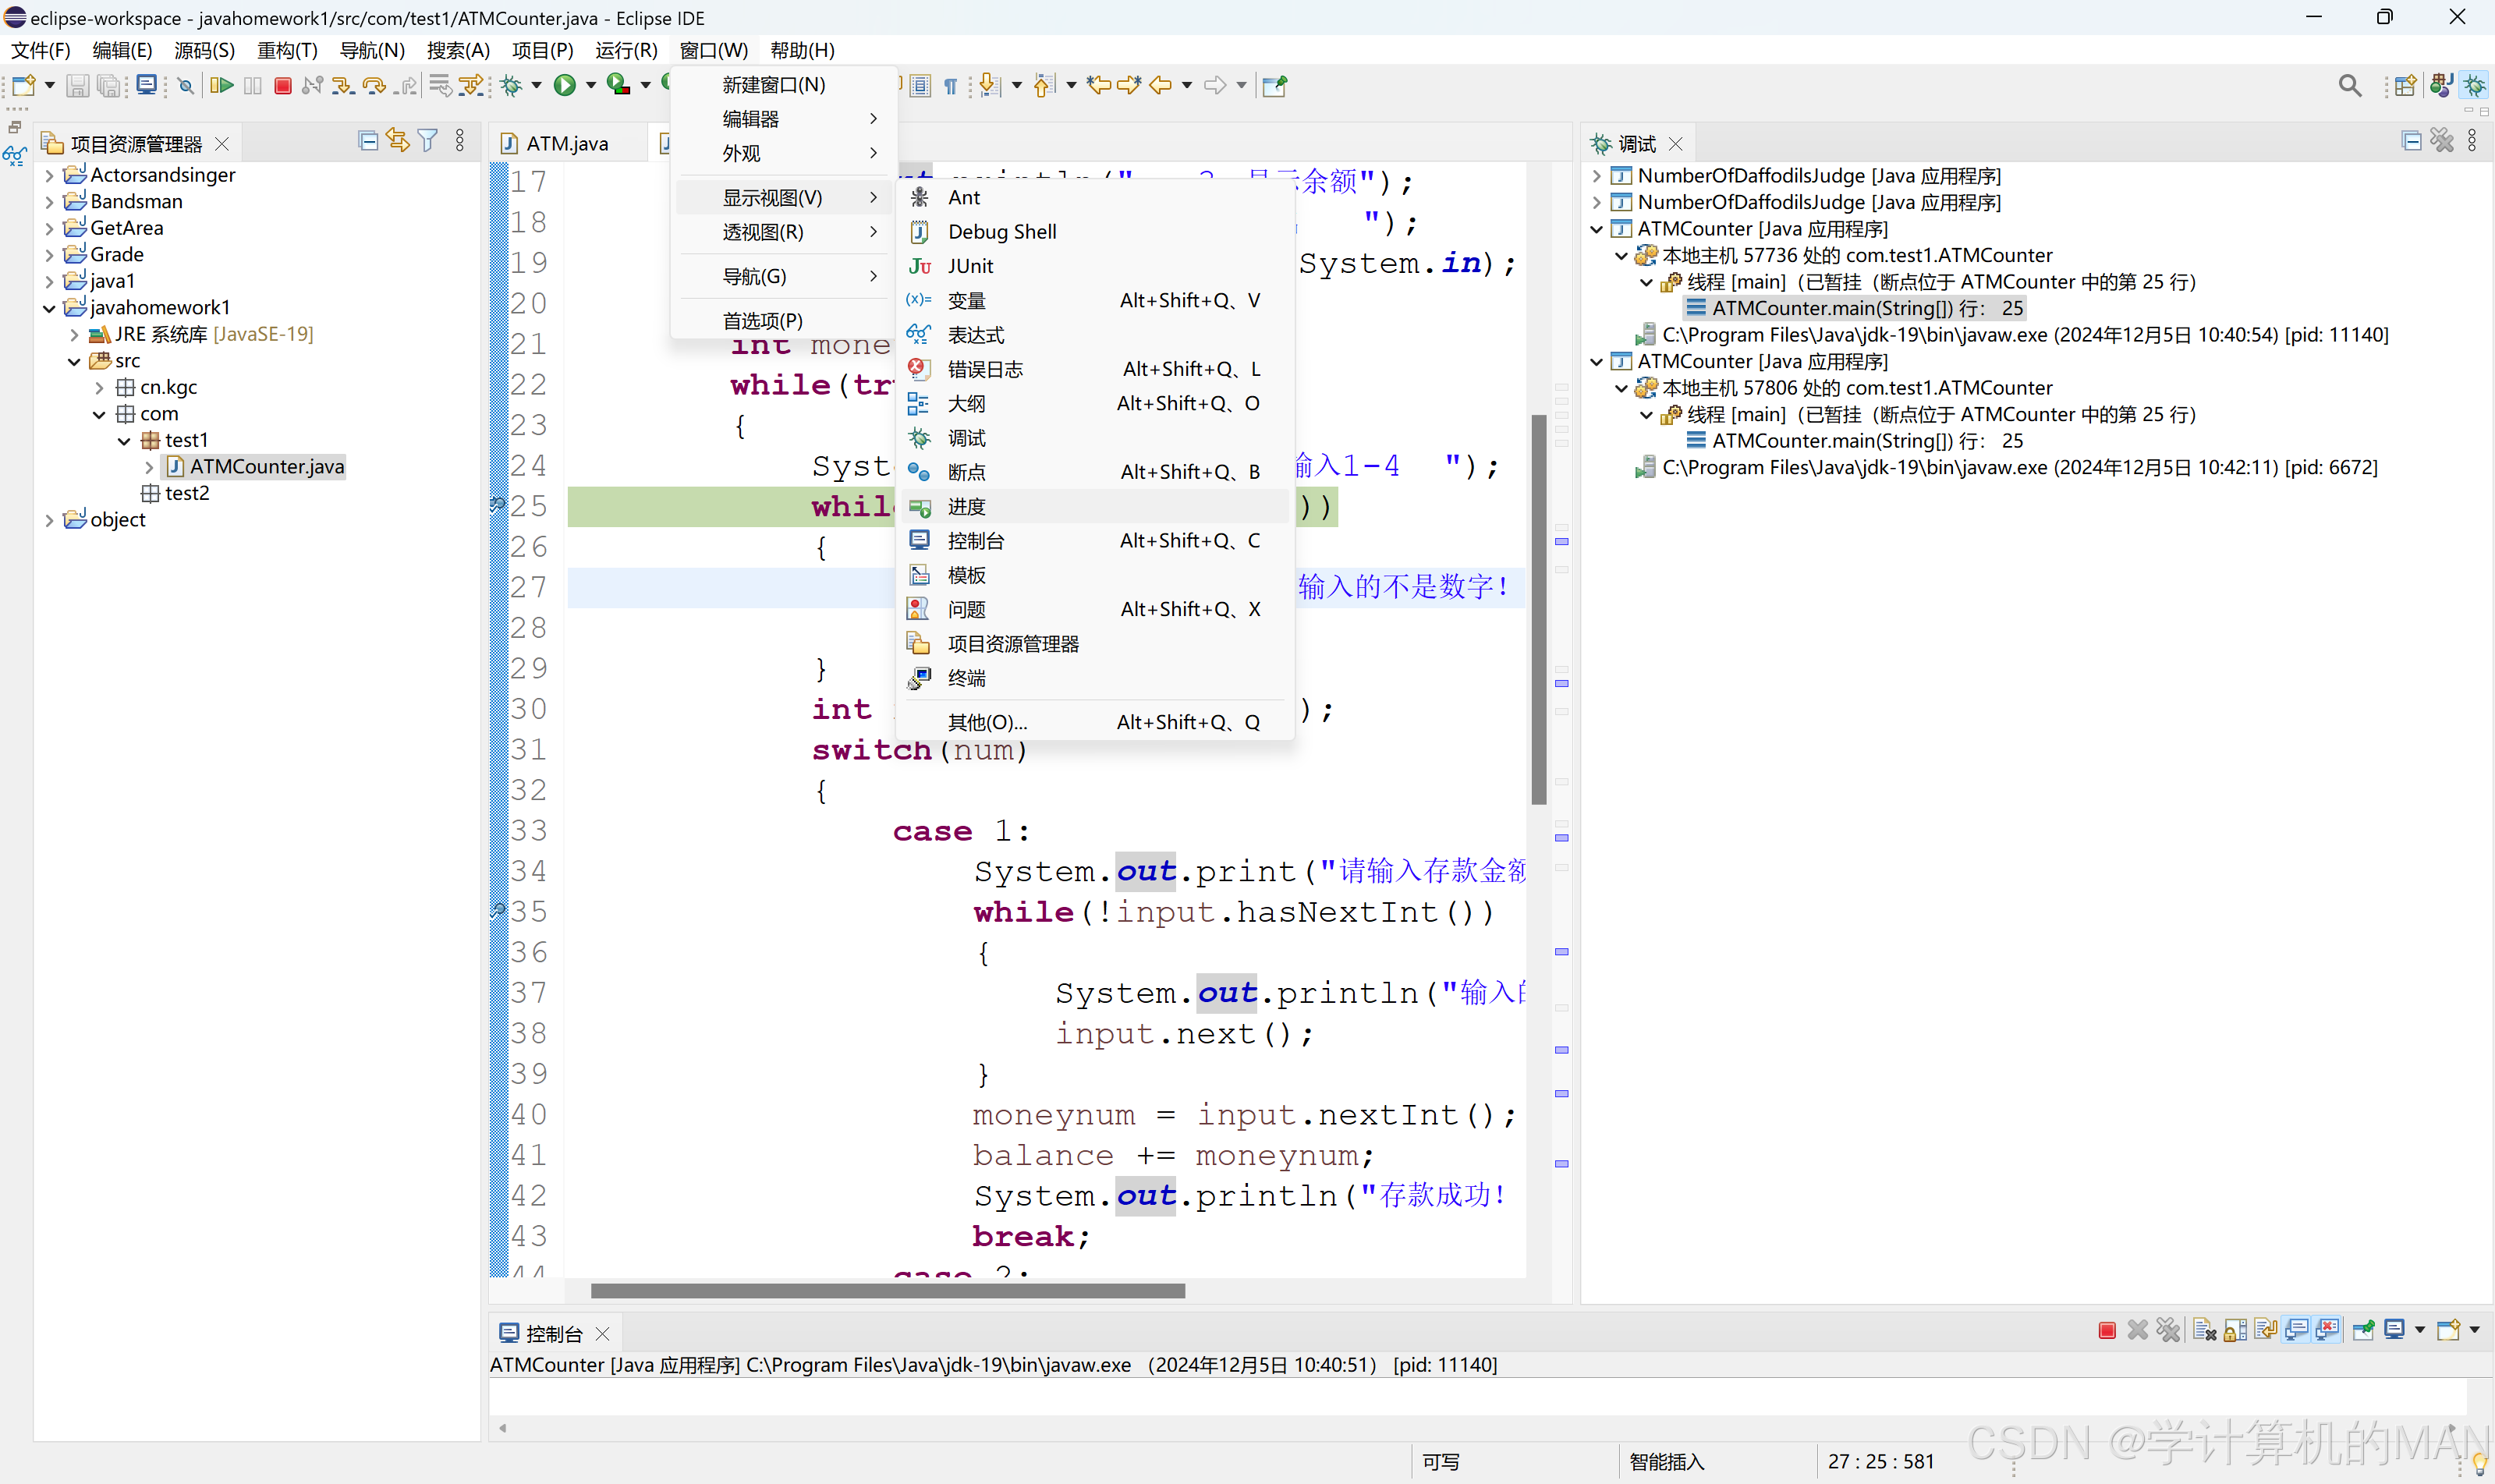Screen dimensions: 2495x1484
Task: Collapse the javahomework1 project in explorer
Action: tap(48, 307)
